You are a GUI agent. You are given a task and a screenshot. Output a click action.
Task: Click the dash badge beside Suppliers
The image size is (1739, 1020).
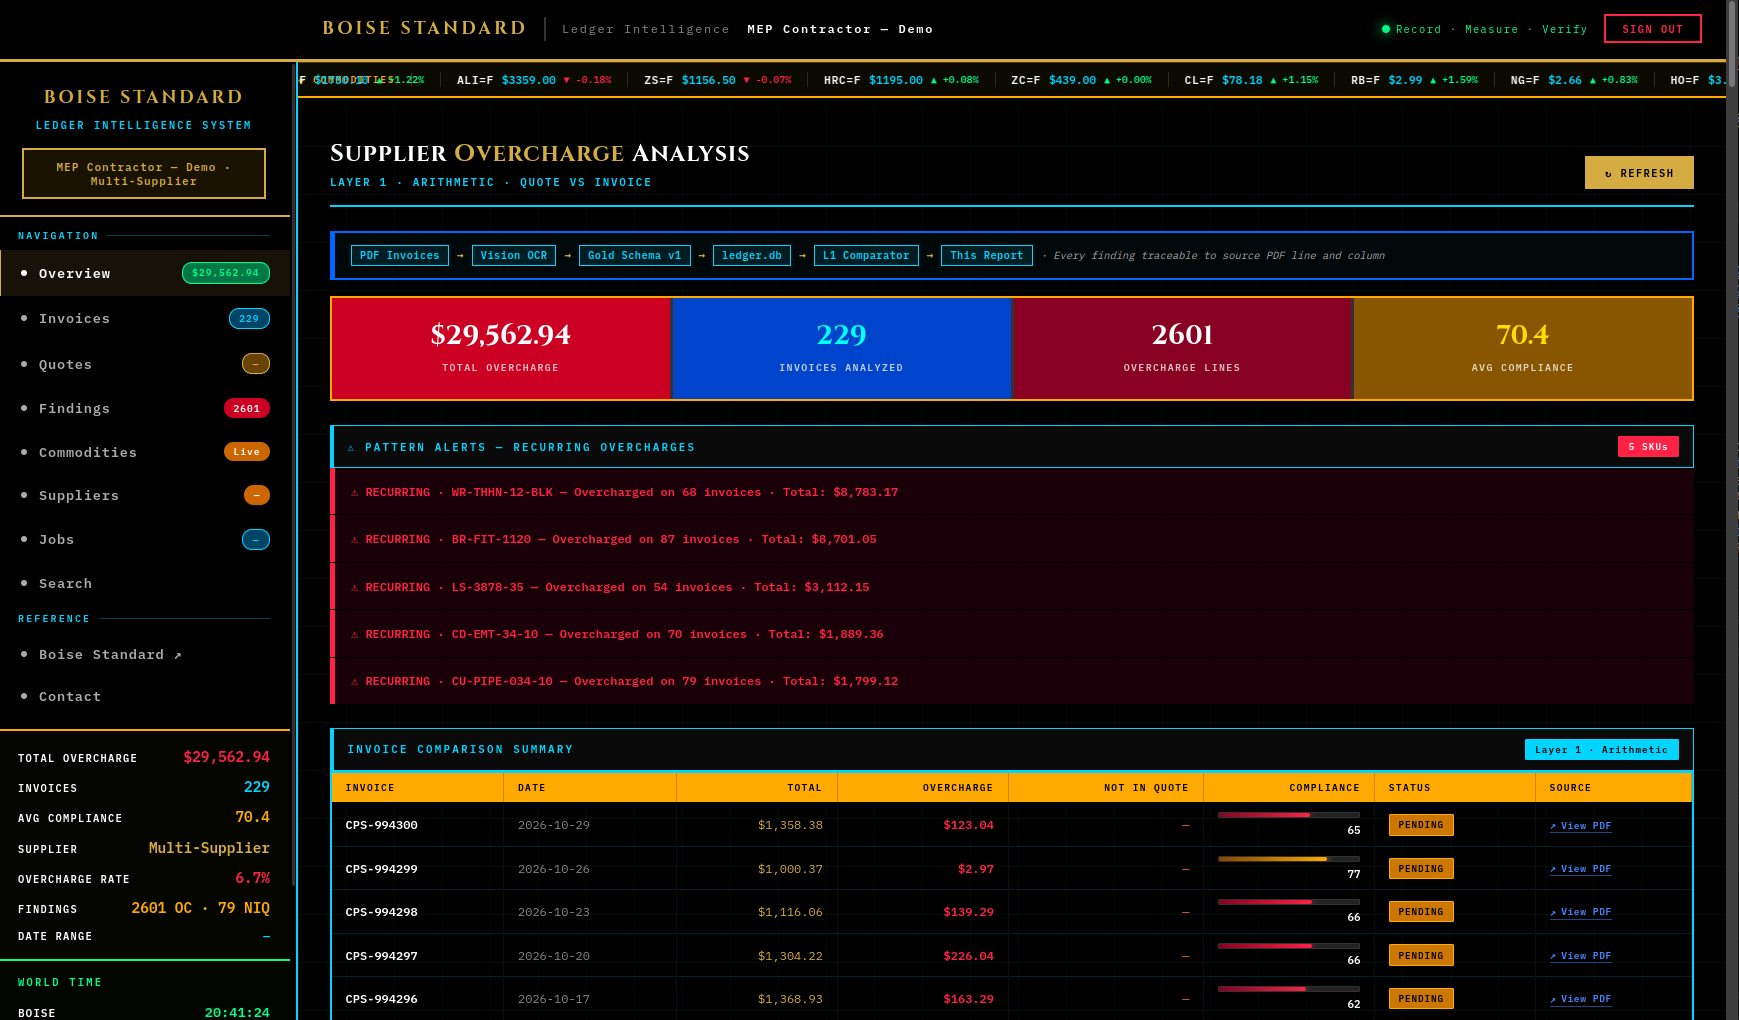coord(256,495)
